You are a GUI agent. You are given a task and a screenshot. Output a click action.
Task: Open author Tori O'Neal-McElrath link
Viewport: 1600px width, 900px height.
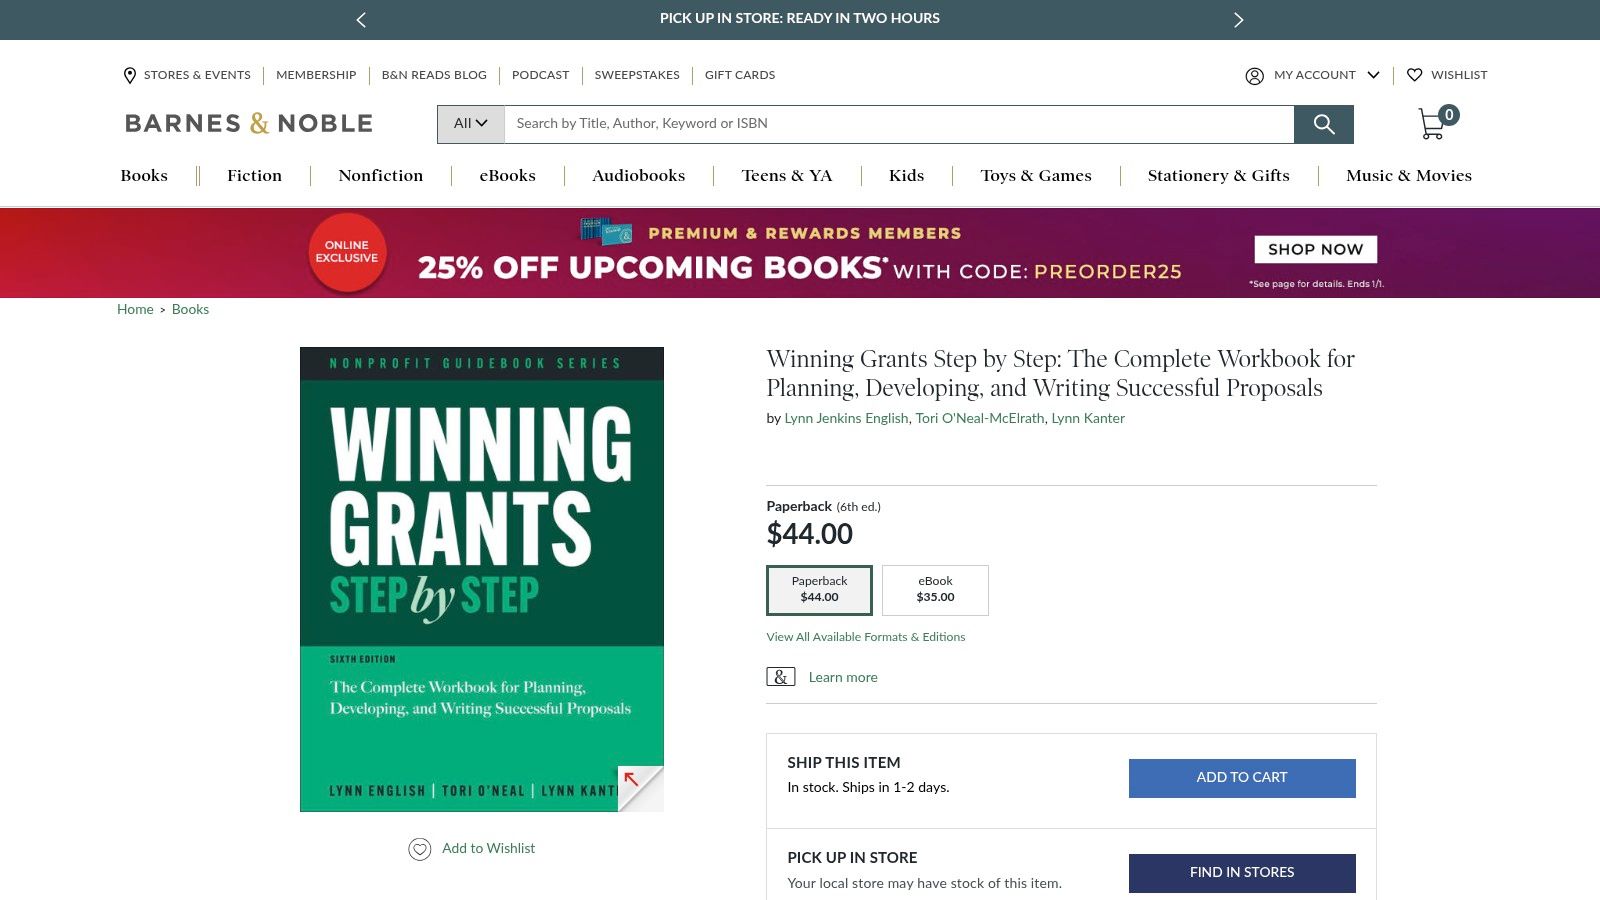(980, 419)
